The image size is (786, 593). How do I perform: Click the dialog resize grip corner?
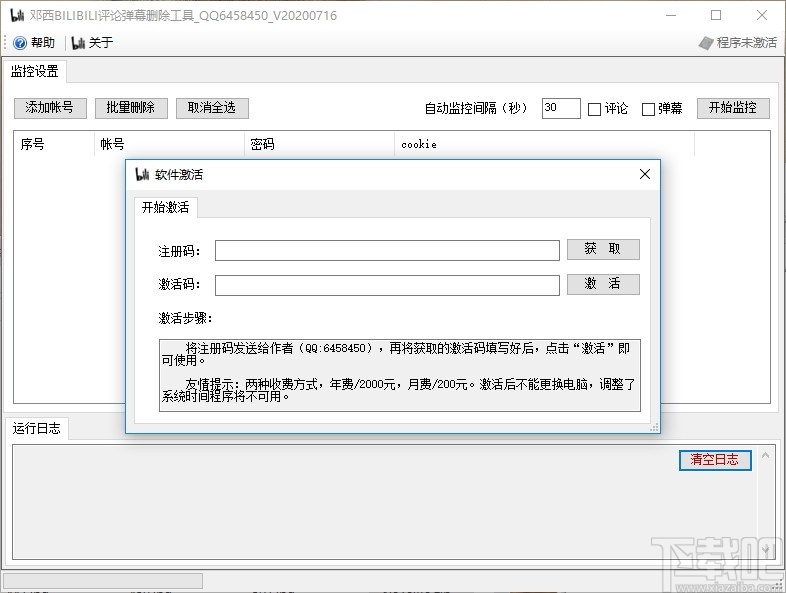pos(654,428)
